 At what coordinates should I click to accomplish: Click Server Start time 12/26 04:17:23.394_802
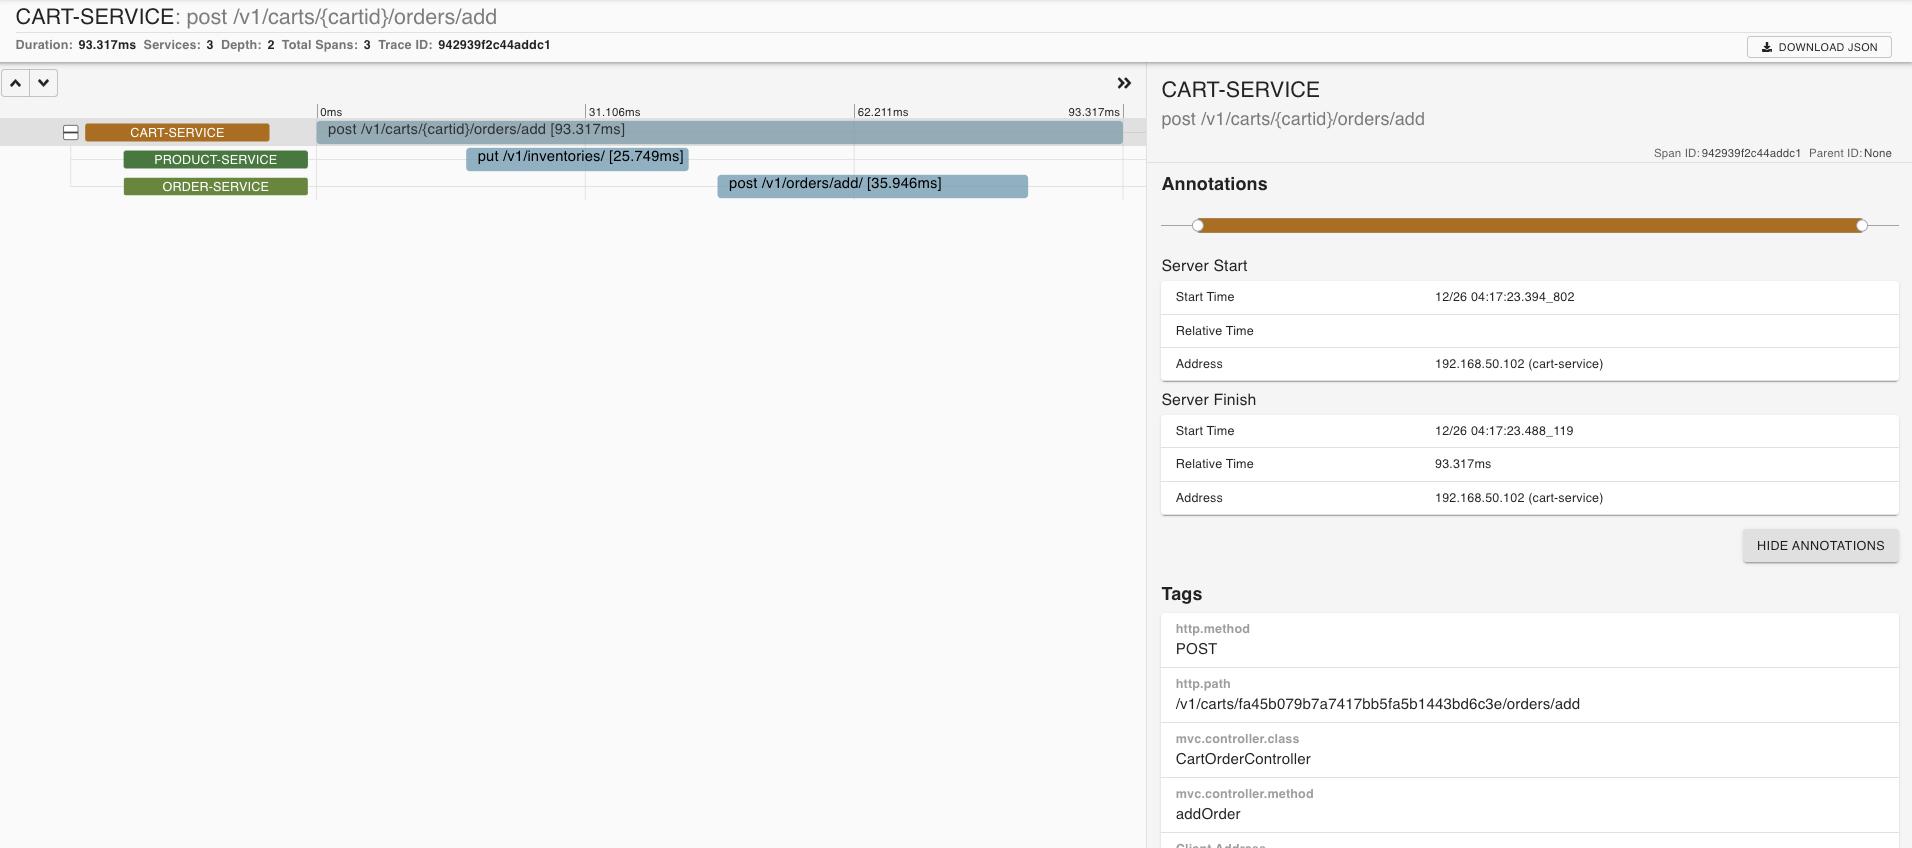click(x=1504, y=297)
